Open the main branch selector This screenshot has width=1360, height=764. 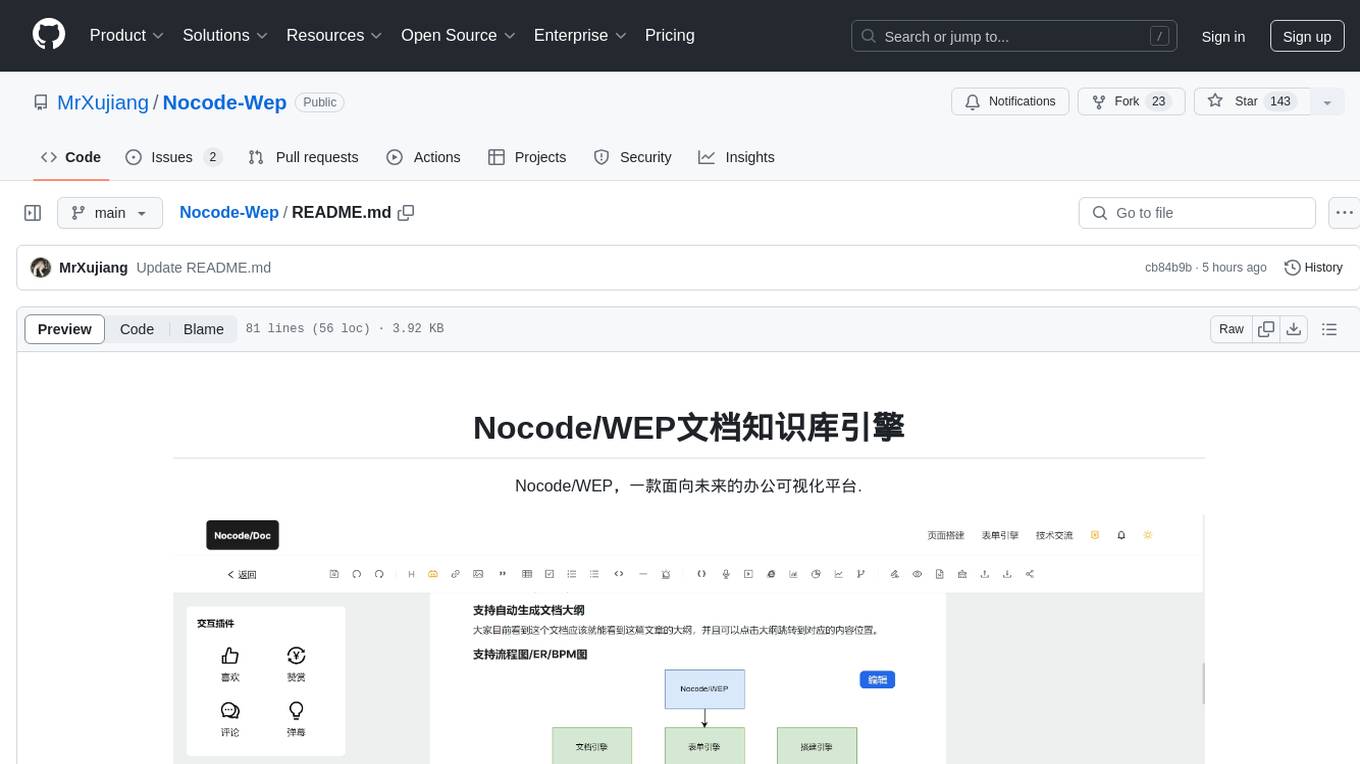[110, 213]
